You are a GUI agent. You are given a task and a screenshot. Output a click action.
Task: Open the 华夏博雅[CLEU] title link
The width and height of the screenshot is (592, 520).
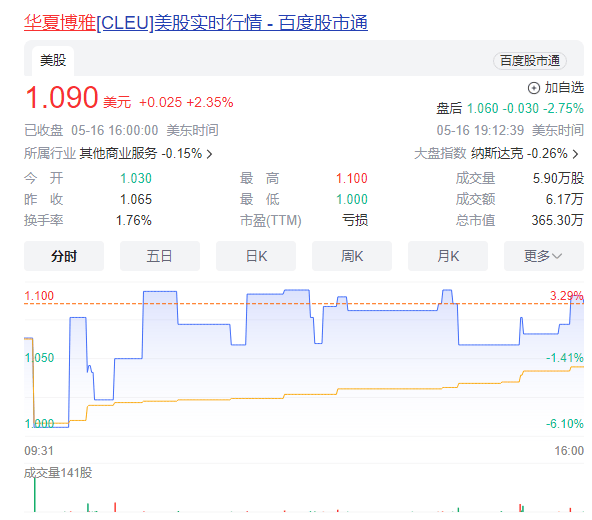coord(196,23)
